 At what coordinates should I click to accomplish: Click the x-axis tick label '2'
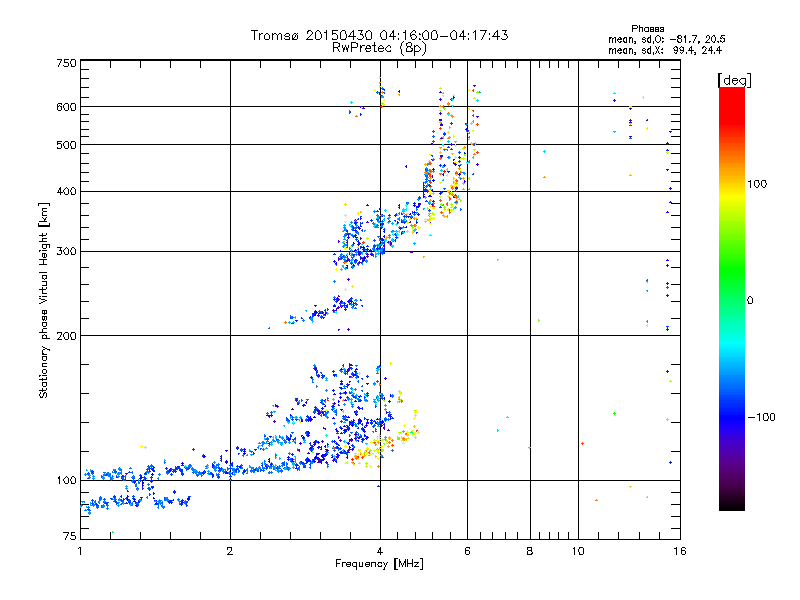230,551
